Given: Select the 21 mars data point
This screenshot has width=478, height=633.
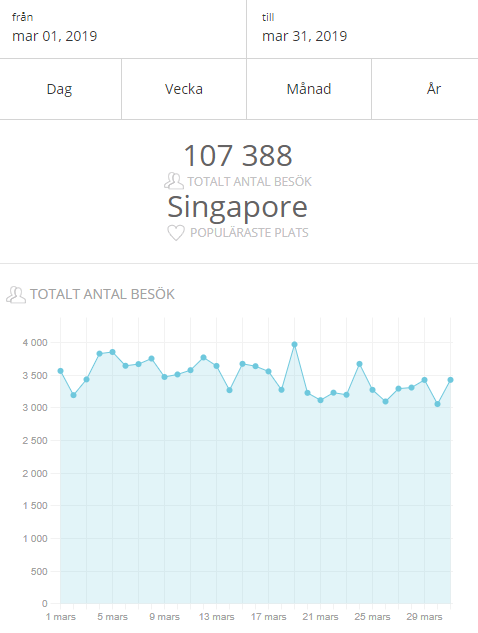Looking at the screenshot, I should (321, 400).
